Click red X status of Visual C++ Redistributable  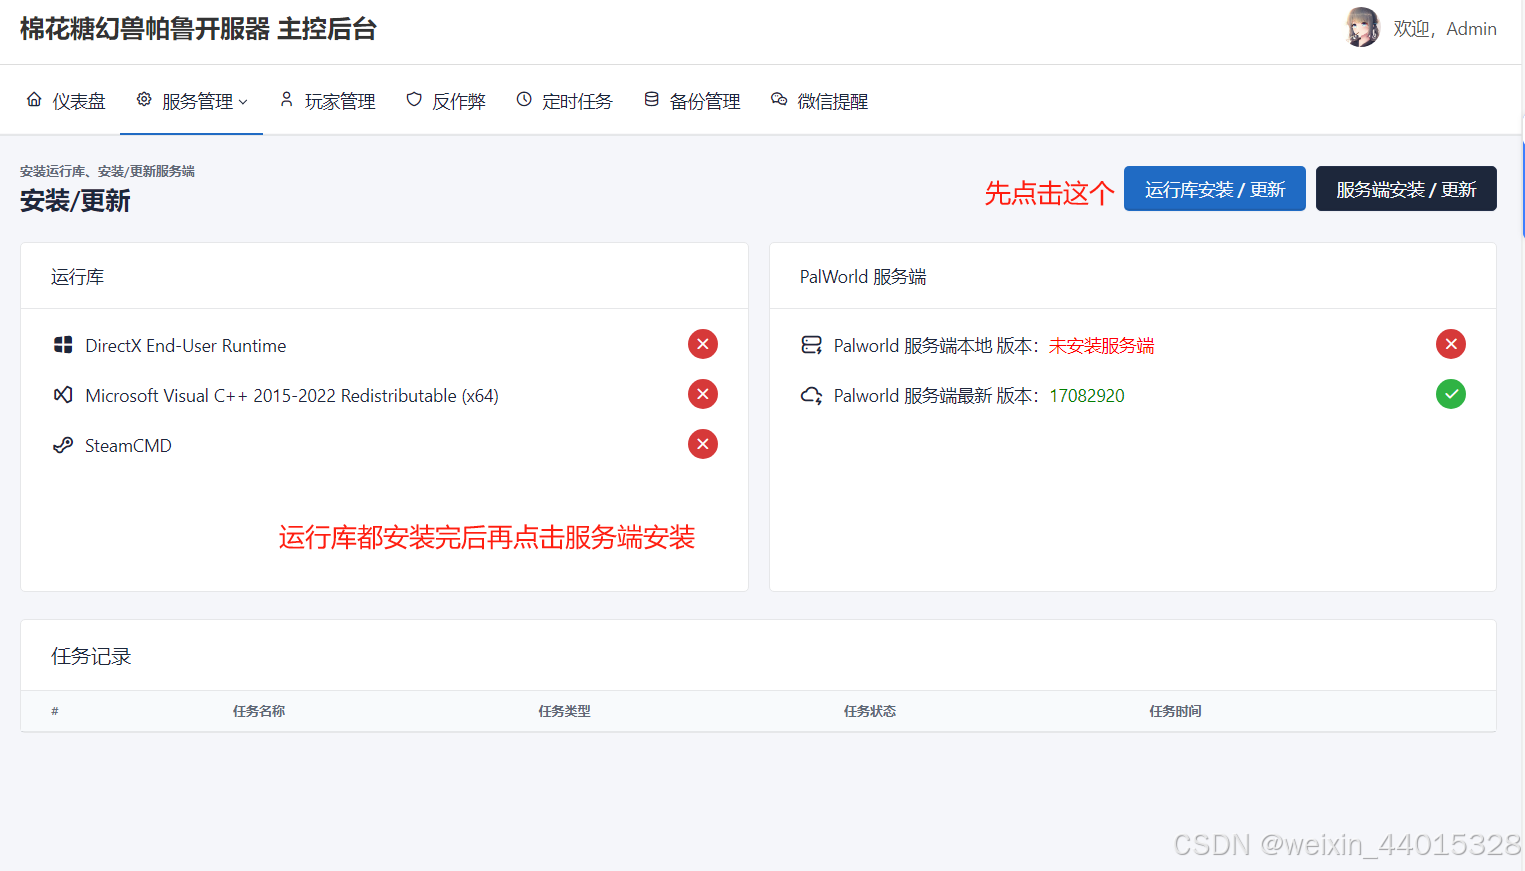[703, 394]
